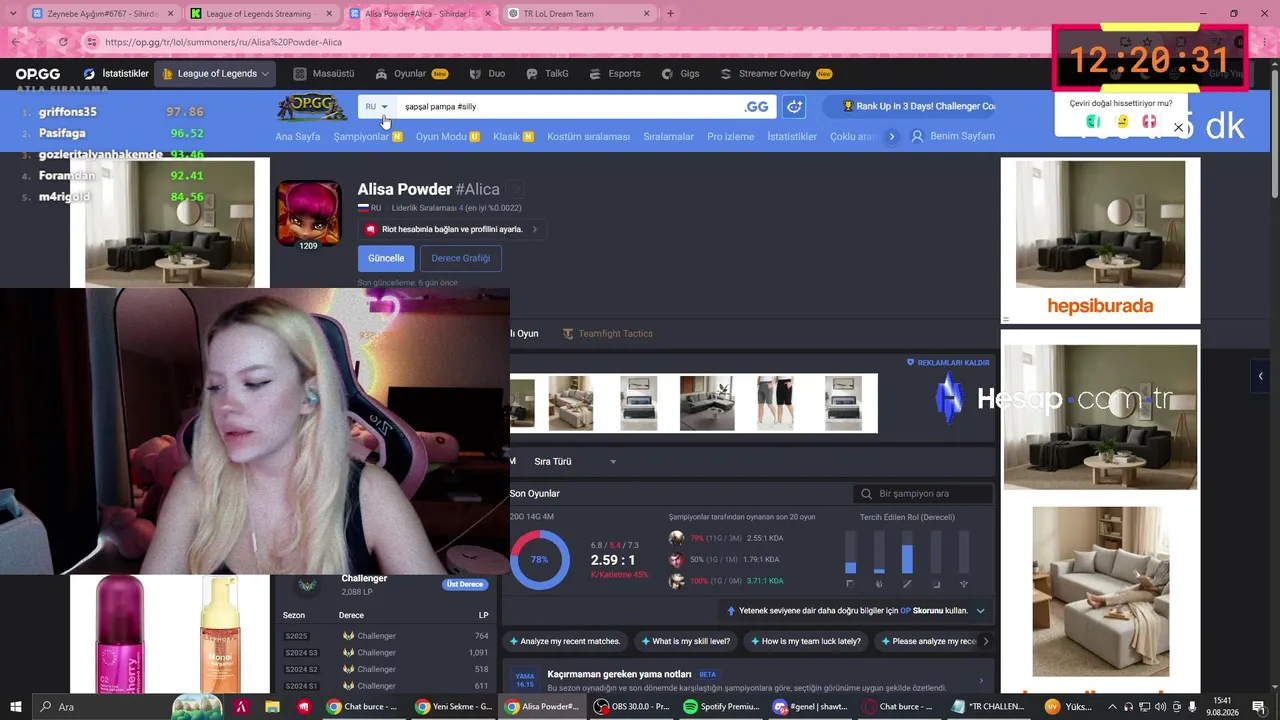Open Streamer Overlay from the top bar
The image size is (1280, 720).
point(776,74)
